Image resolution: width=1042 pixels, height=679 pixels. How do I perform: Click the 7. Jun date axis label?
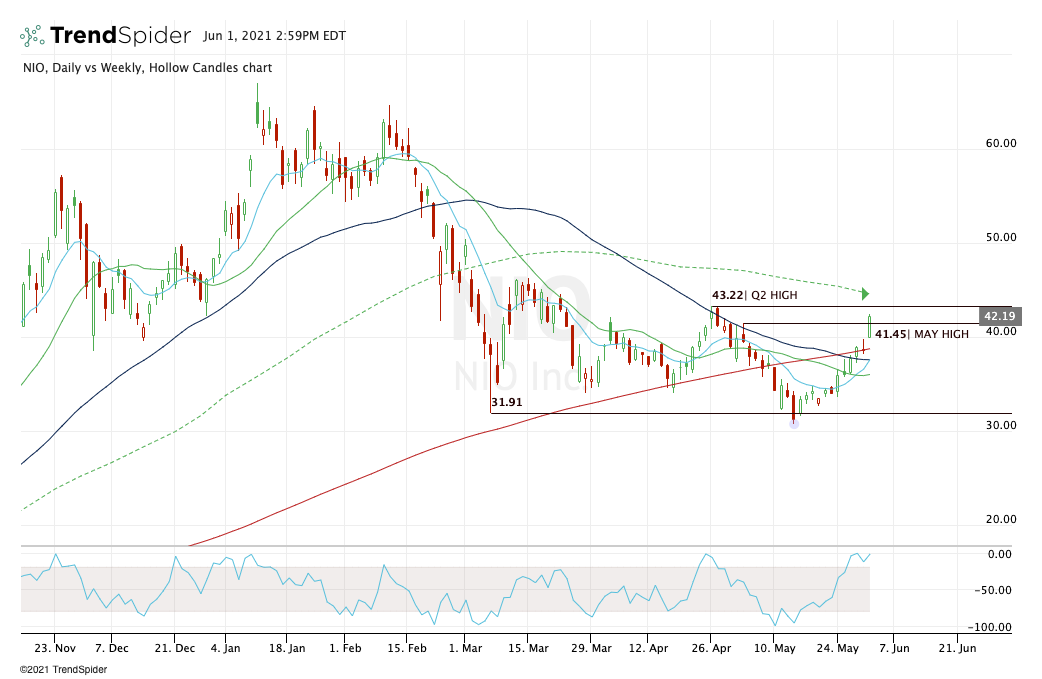point(894,648)
